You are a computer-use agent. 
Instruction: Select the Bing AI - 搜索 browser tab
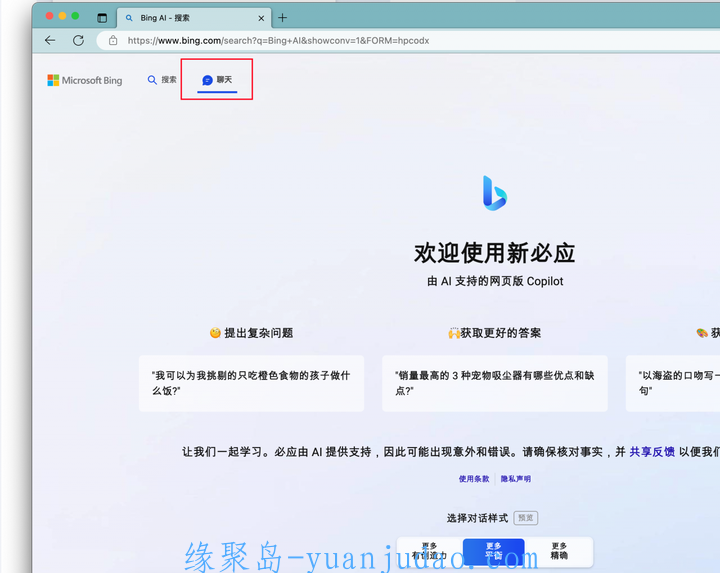(x=194, y=18)
